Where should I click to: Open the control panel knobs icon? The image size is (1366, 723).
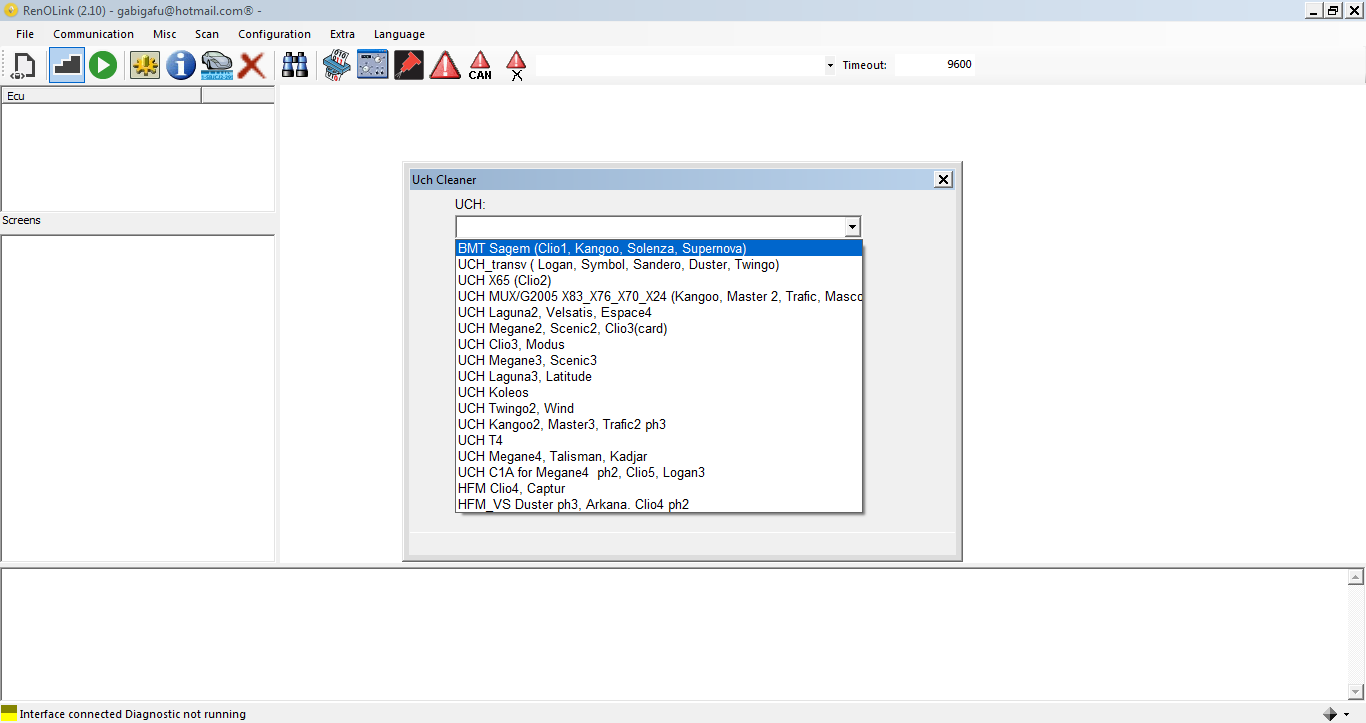pyautogui.click(x=373, y=65)
